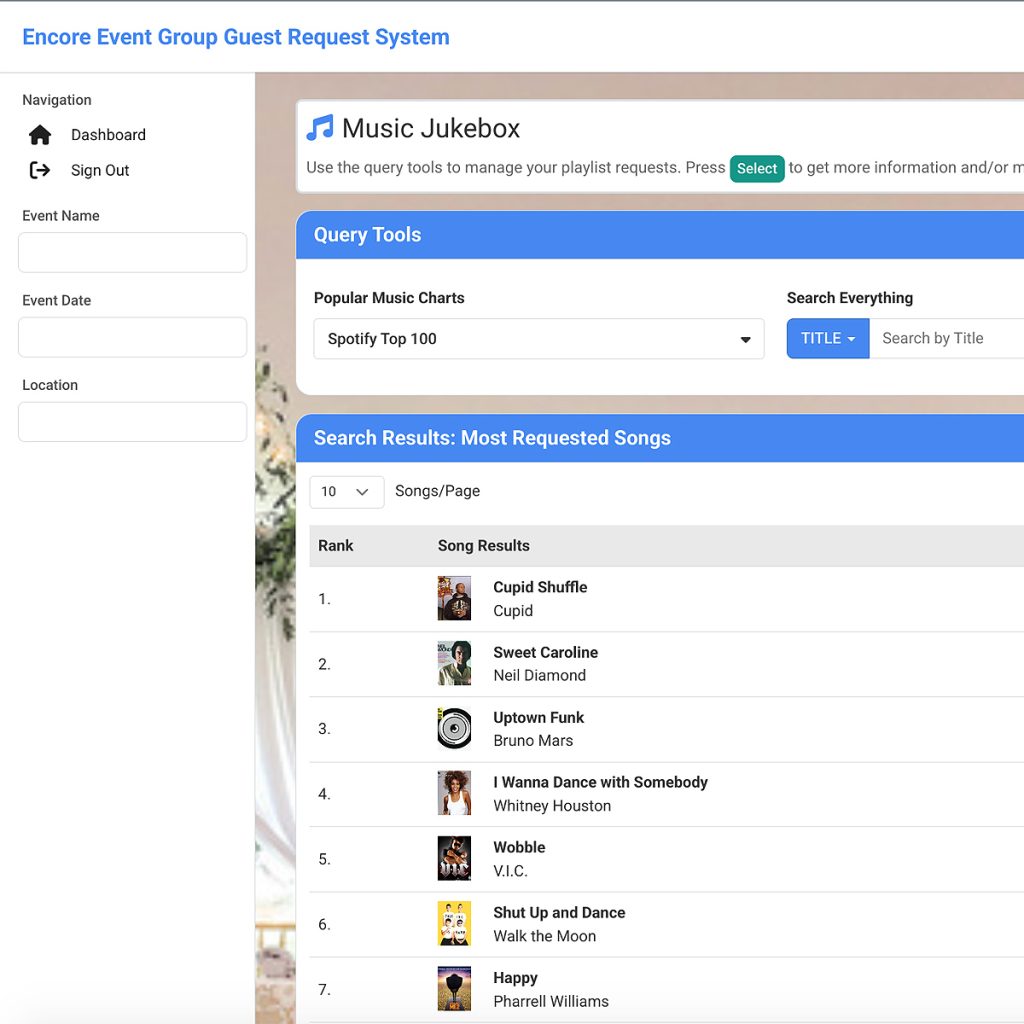
Task: Open the TITLE search type dropdown
Action: pyautogui.click(x=828, y=338)
